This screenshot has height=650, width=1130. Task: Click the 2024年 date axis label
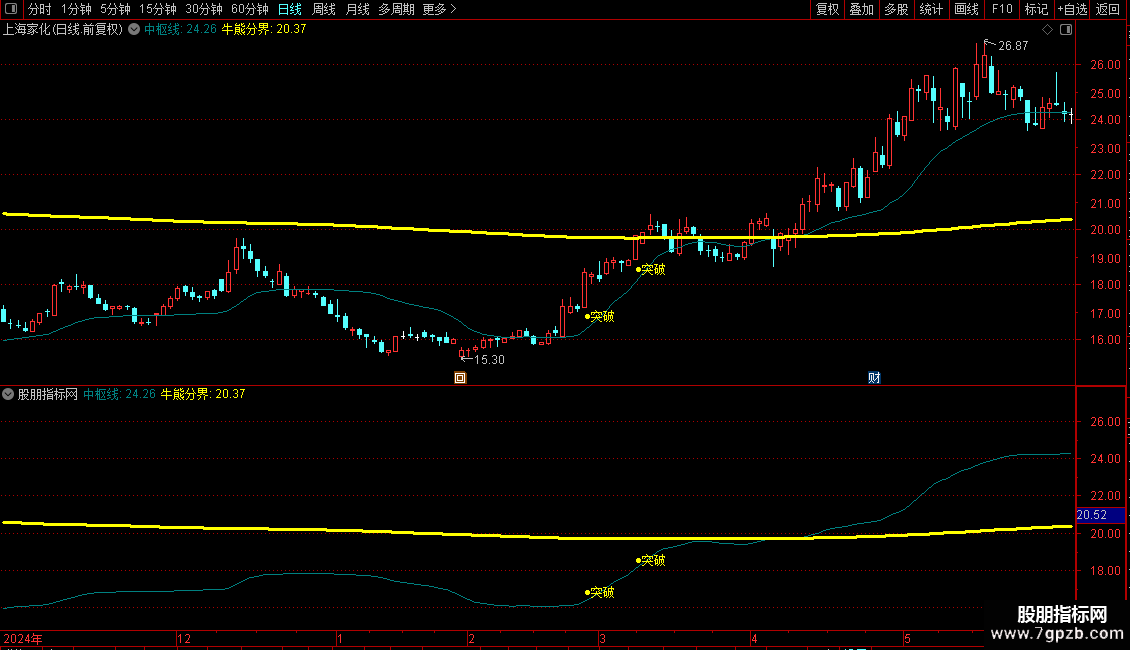pyautogui.click(x=23, y=638)
